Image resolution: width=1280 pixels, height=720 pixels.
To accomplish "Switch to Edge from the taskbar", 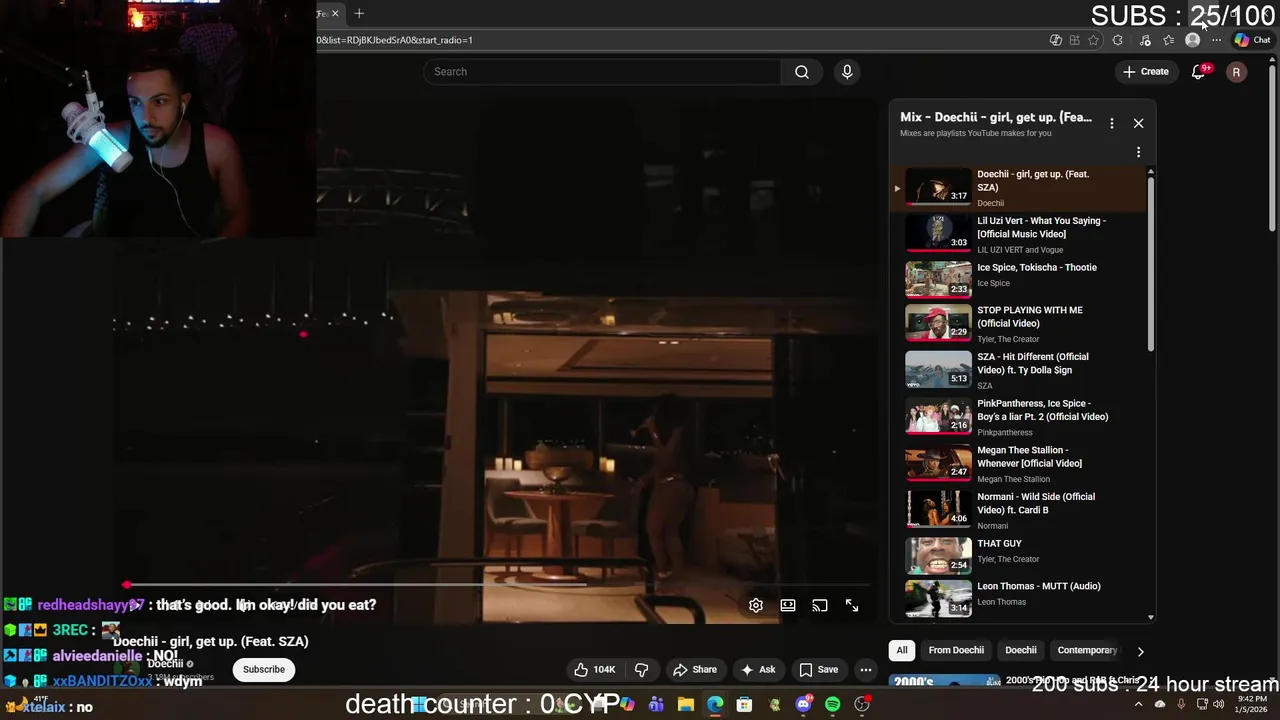I will coord(715,704).
